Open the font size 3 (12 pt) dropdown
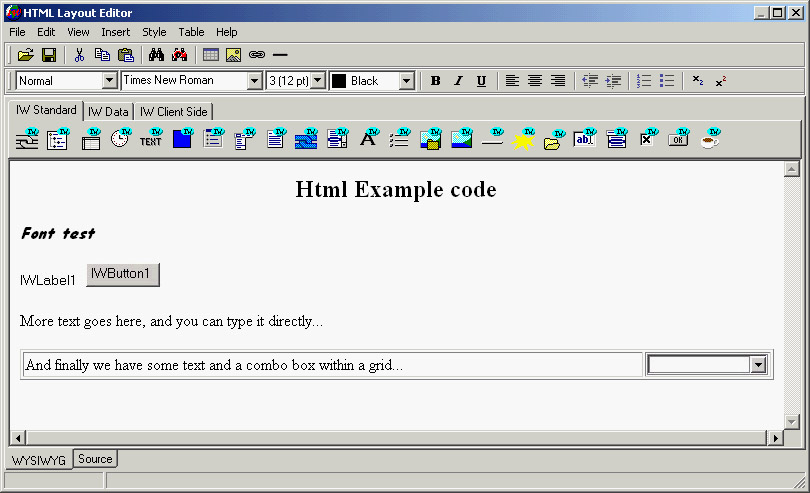This screenshot has width=810, height=493. point(318,81)
